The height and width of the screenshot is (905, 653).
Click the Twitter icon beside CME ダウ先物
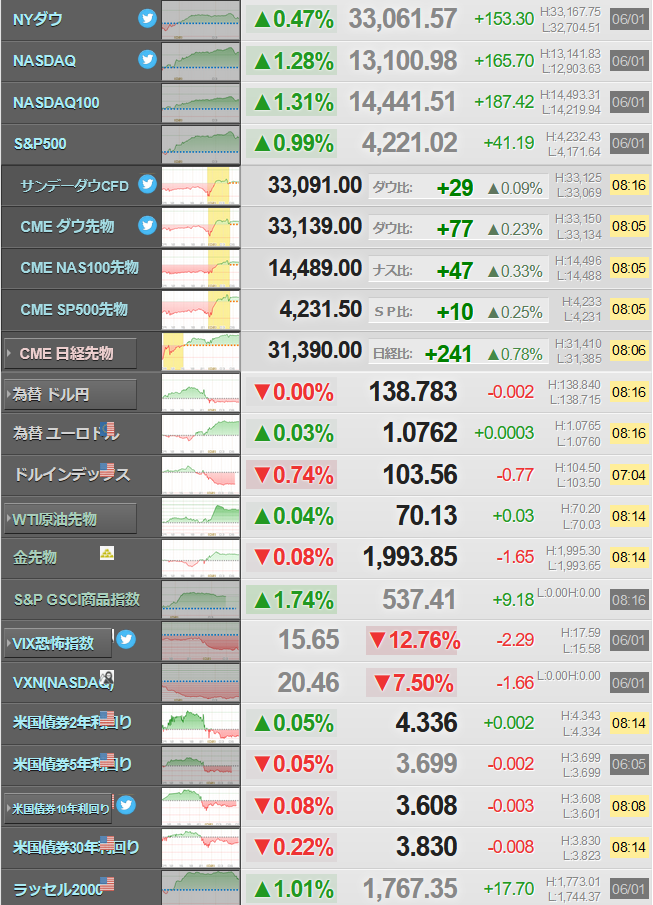click(x=147, y=225)
